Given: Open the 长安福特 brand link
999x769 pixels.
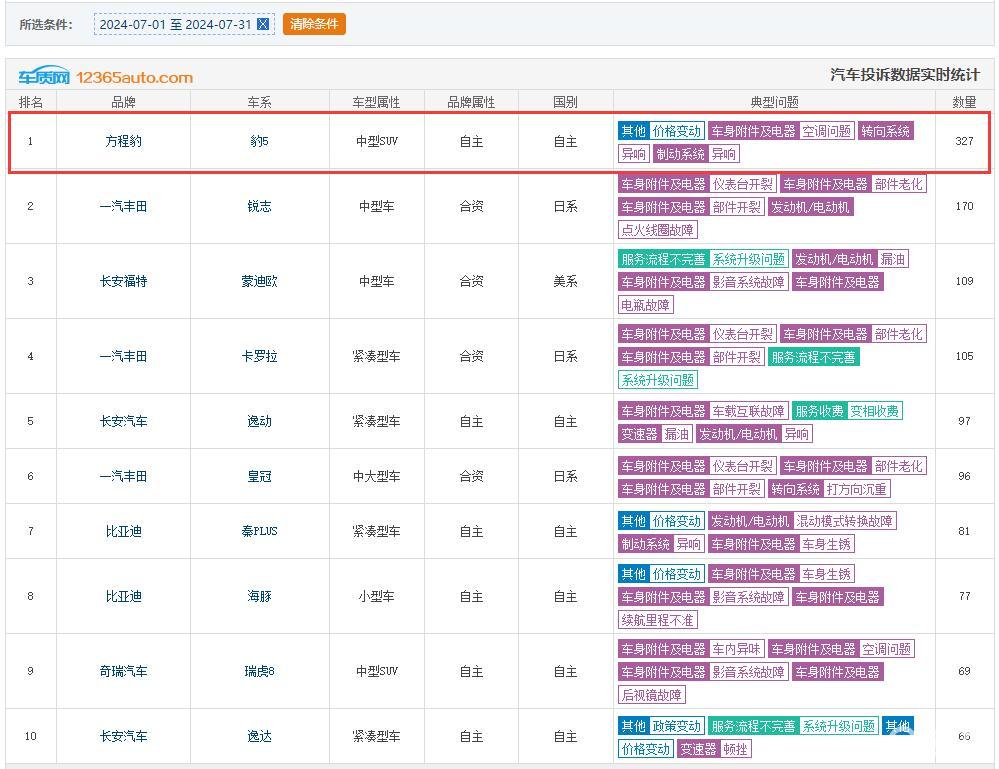Looking at the screenshot, I should (x=123, y=281).
